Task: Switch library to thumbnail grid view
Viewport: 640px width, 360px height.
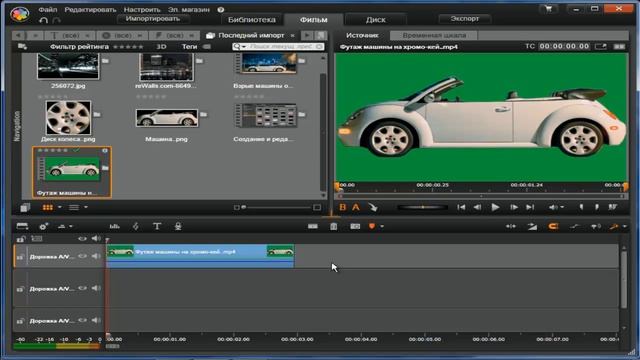Action: coord(48,208)
